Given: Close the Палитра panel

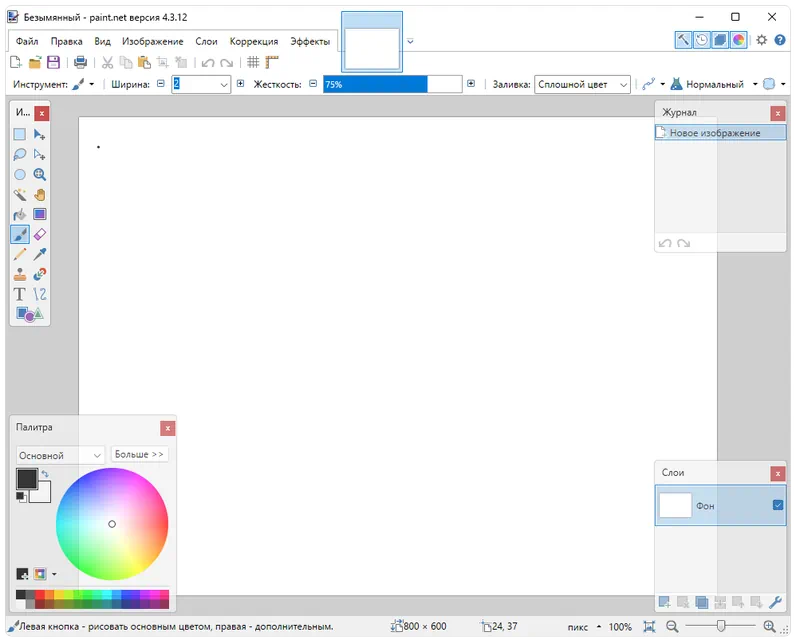Looking at the screenshot, I should 167,428.
